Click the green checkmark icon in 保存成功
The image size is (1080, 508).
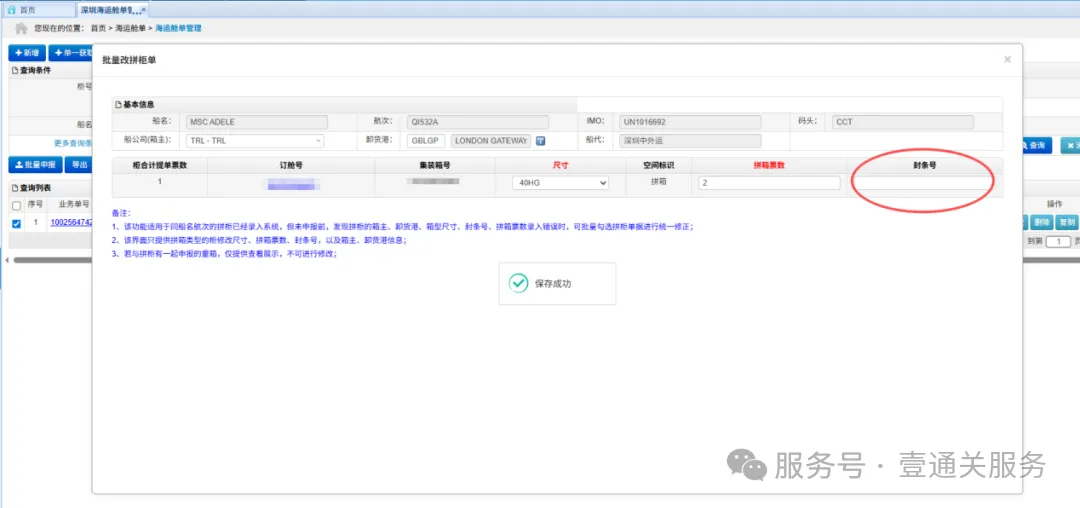518,283
